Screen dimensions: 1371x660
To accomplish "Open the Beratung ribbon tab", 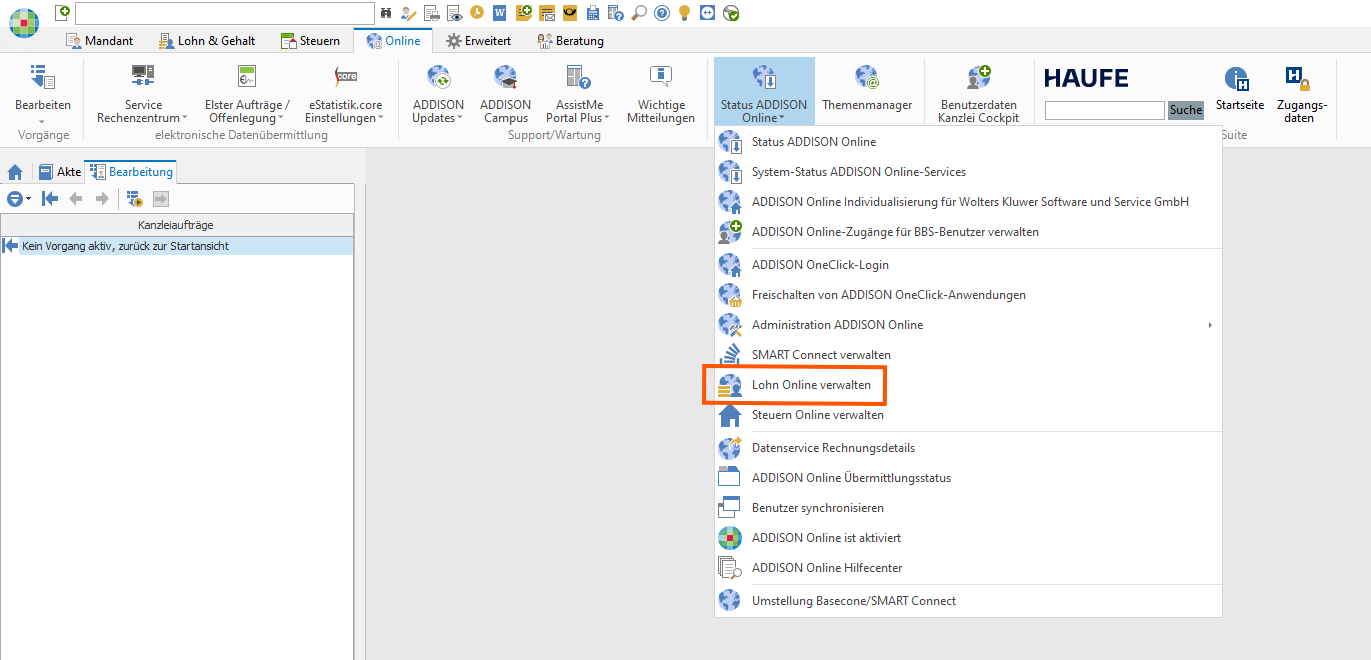I will pyautogui.click(x=570, y=41).
